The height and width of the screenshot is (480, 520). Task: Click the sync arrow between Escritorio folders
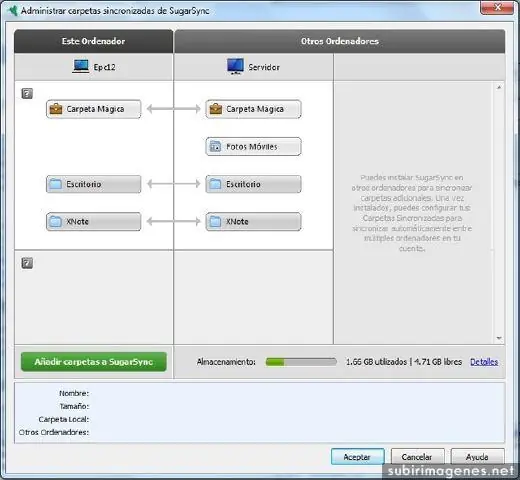tap(173, 184)
